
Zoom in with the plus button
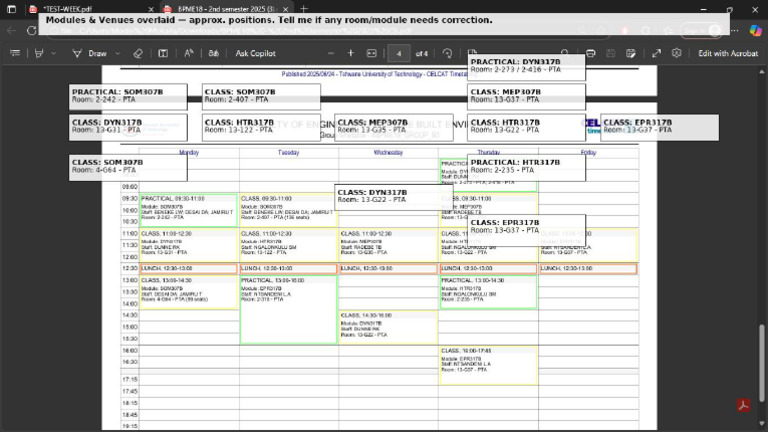[x=351, y=53]
